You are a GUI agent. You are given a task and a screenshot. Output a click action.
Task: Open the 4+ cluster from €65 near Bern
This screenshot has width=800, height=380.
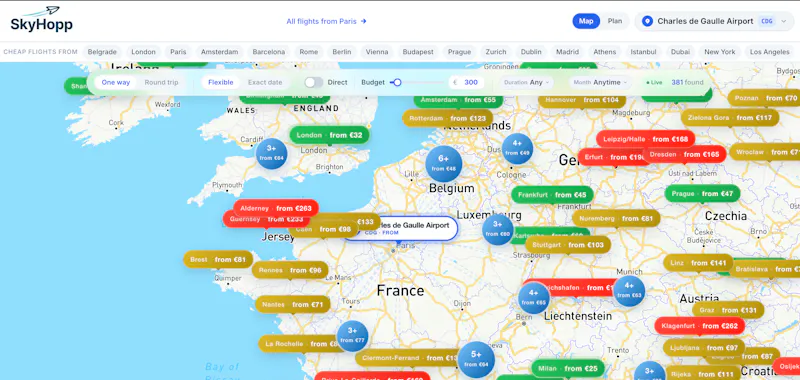(x=534, y=298)
